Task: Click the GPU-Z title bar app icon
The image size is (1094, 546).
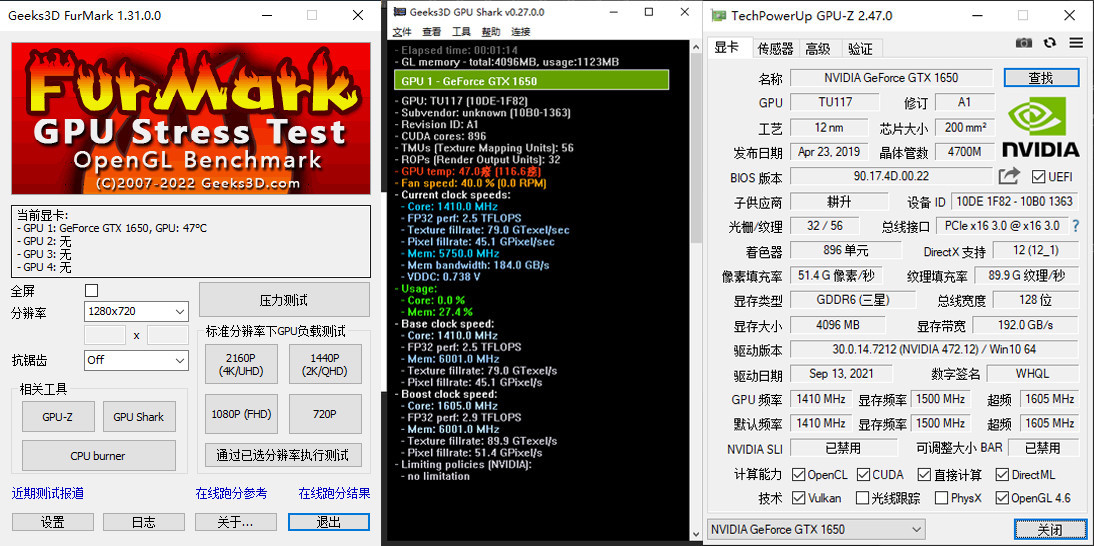Action: (x=718, y=15)
